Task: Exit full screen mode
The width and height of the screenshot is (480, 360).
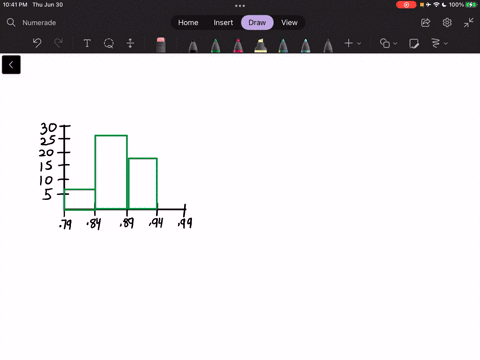Action: (x=468, y=23)
